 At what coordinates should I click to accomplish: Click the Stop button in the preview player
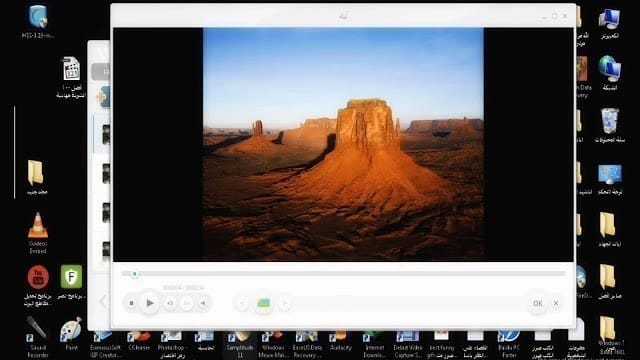131,303
